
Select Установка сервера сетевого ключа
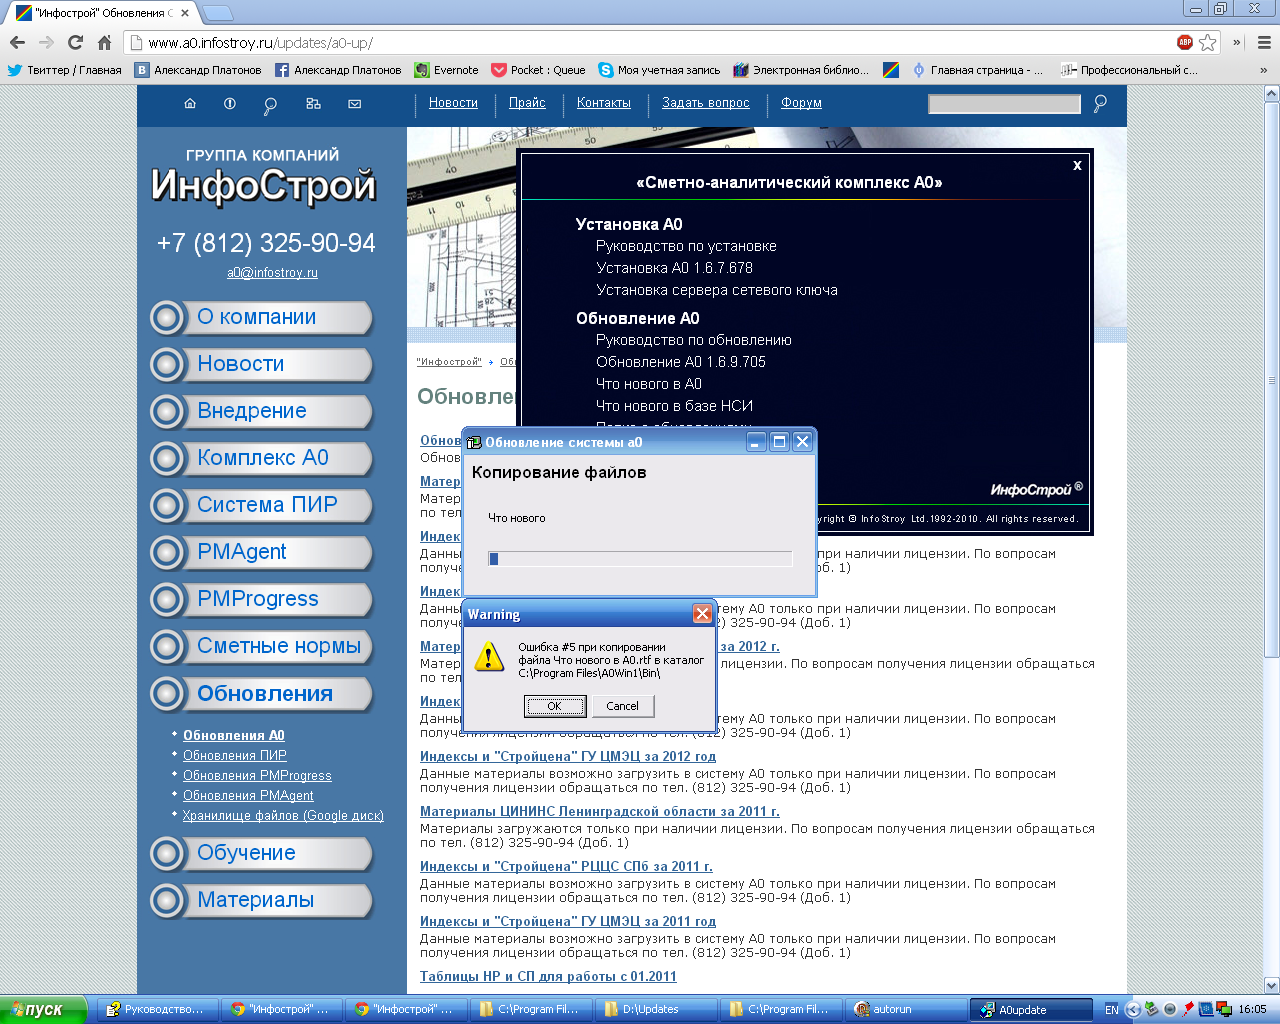click(717, 290)
